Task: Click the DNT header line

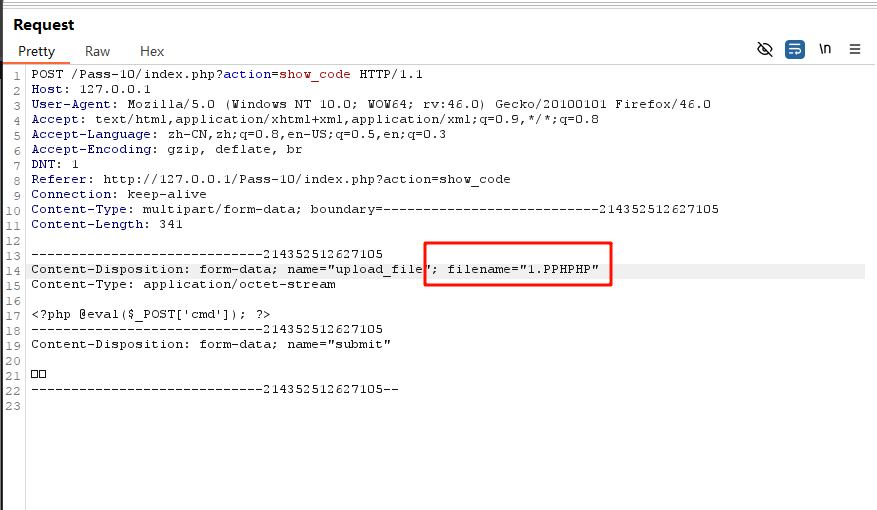Action: [x=55, y=164]
